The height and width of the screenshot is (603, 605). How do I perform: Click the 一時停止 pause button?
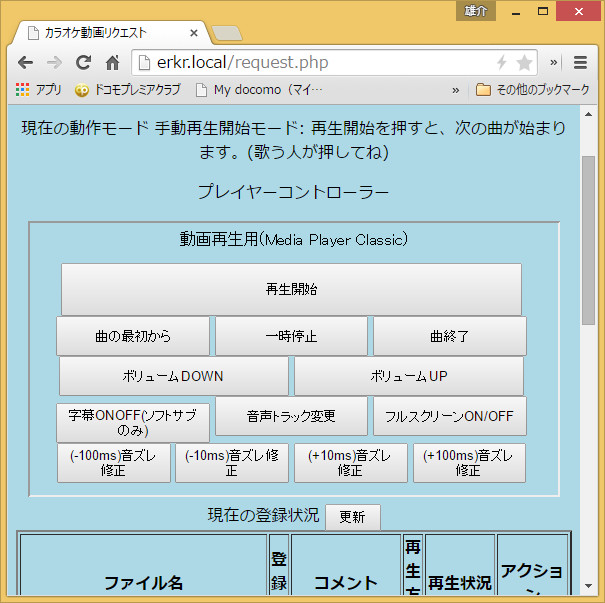pos(291,336)
